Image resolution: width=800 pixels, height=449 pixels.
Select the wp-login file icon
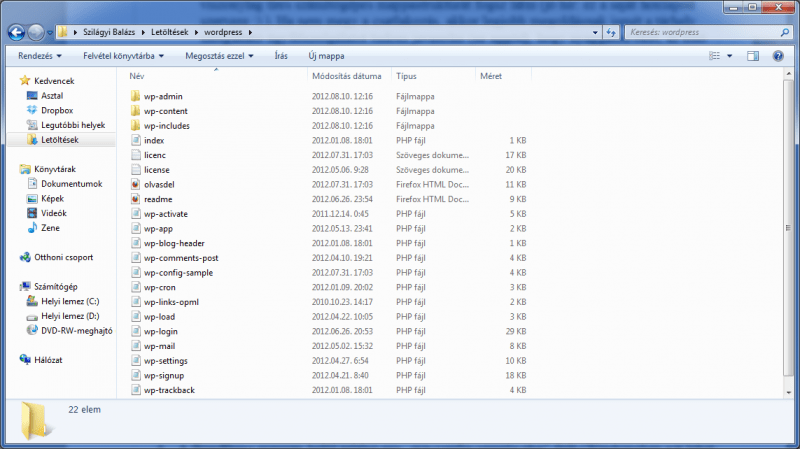(x=135, y=331)
